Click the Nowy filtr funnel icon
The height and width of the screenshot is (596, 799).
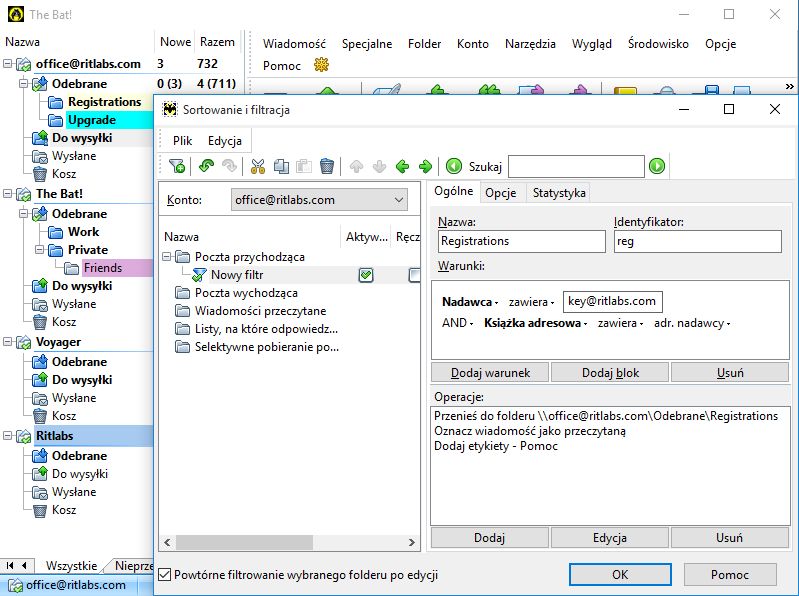[x=199, y=275]
